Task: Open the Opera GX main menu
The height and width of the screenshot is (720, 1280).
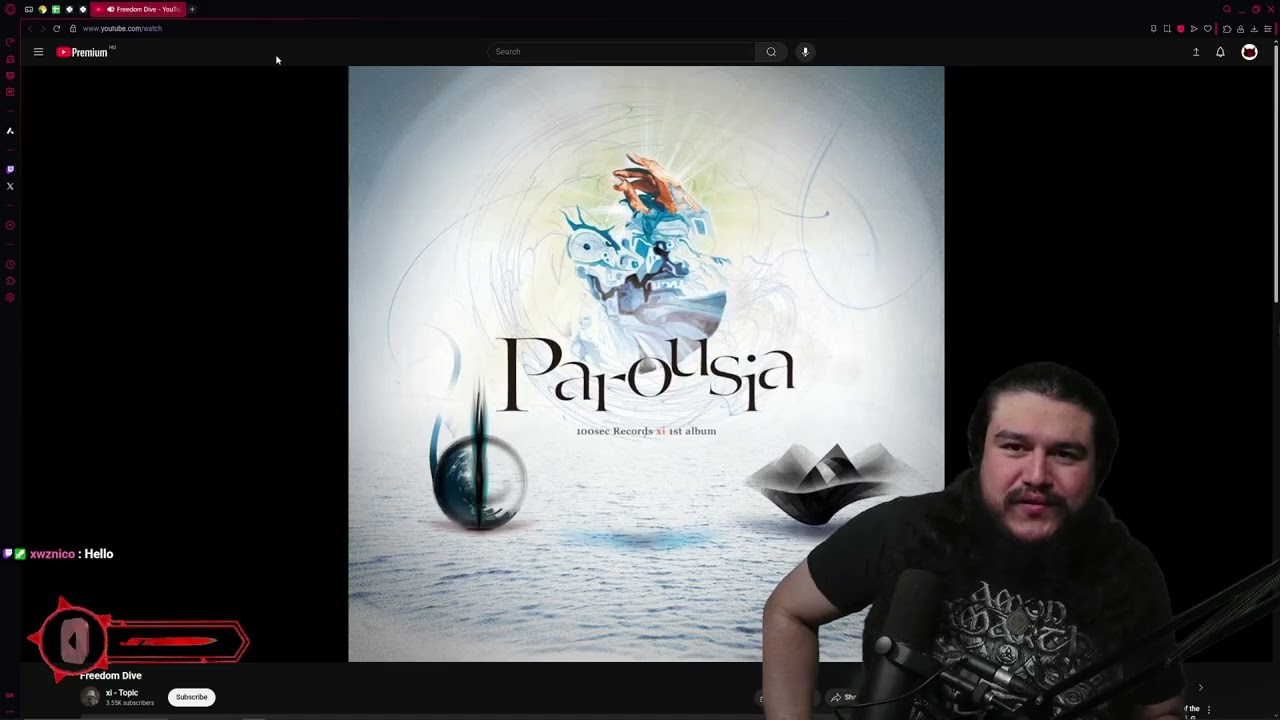Action: (x=10, y=9)
